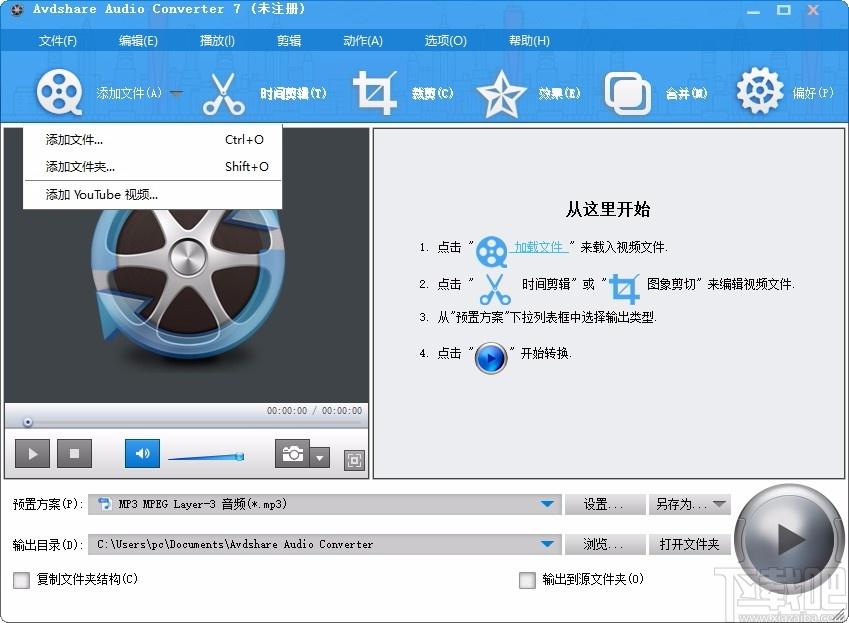
Task: Expand the Save As arrow
Action: click(x=719, y=504)
